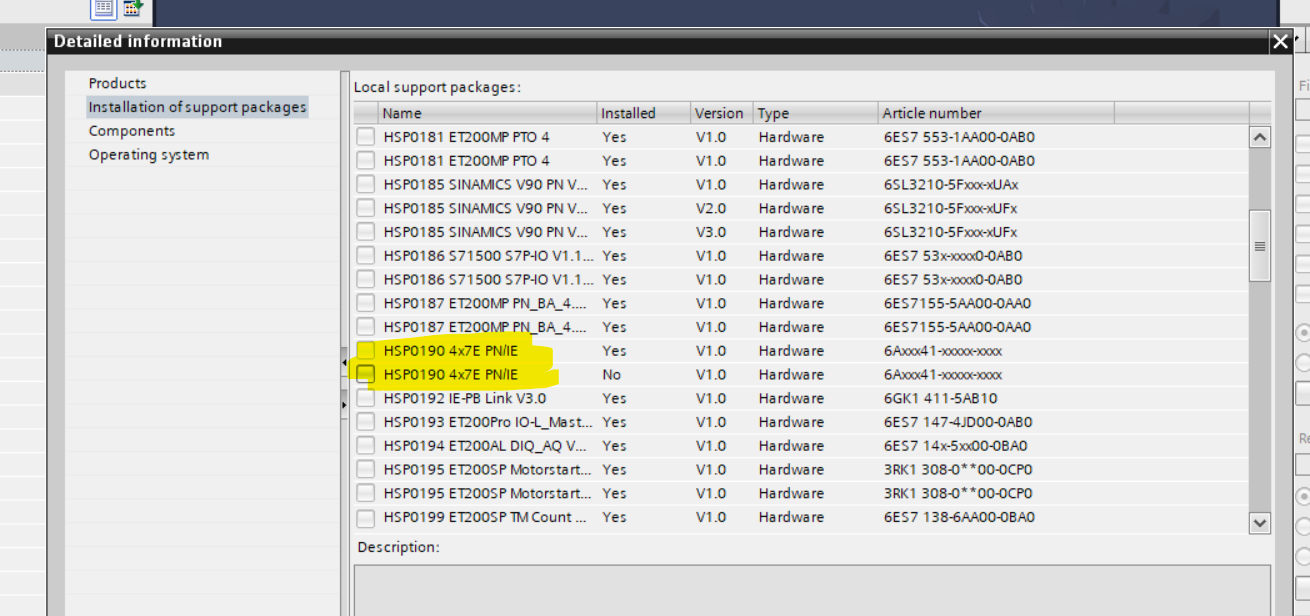Open the Products section
This screenshot has height=616, width=1310.
(117, 83)
